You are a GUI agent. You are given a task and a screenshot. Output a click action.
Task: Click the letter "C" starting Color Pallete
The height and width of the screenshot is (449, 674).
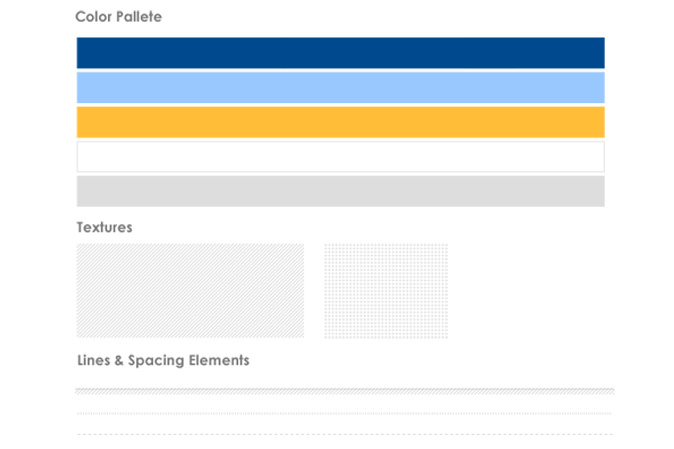tap(80, 17)
